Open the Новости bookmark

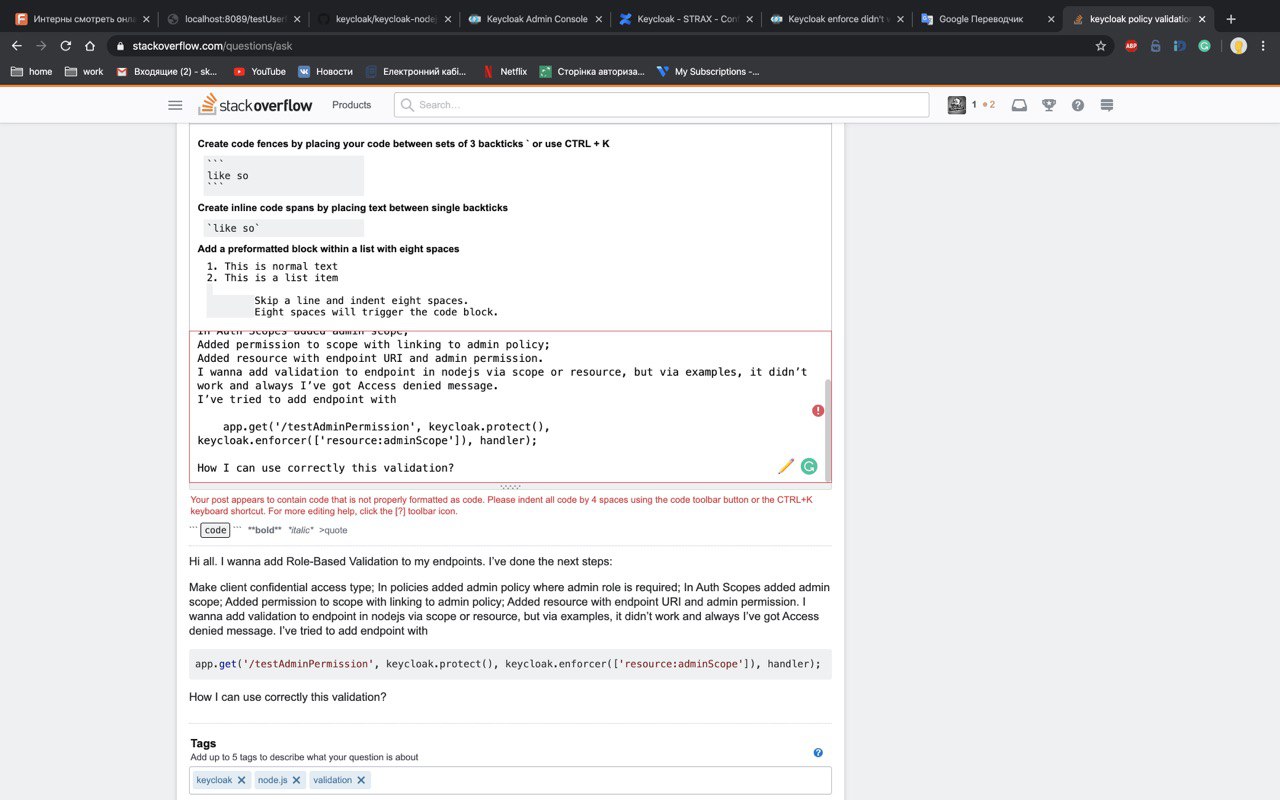coord(324,71)
